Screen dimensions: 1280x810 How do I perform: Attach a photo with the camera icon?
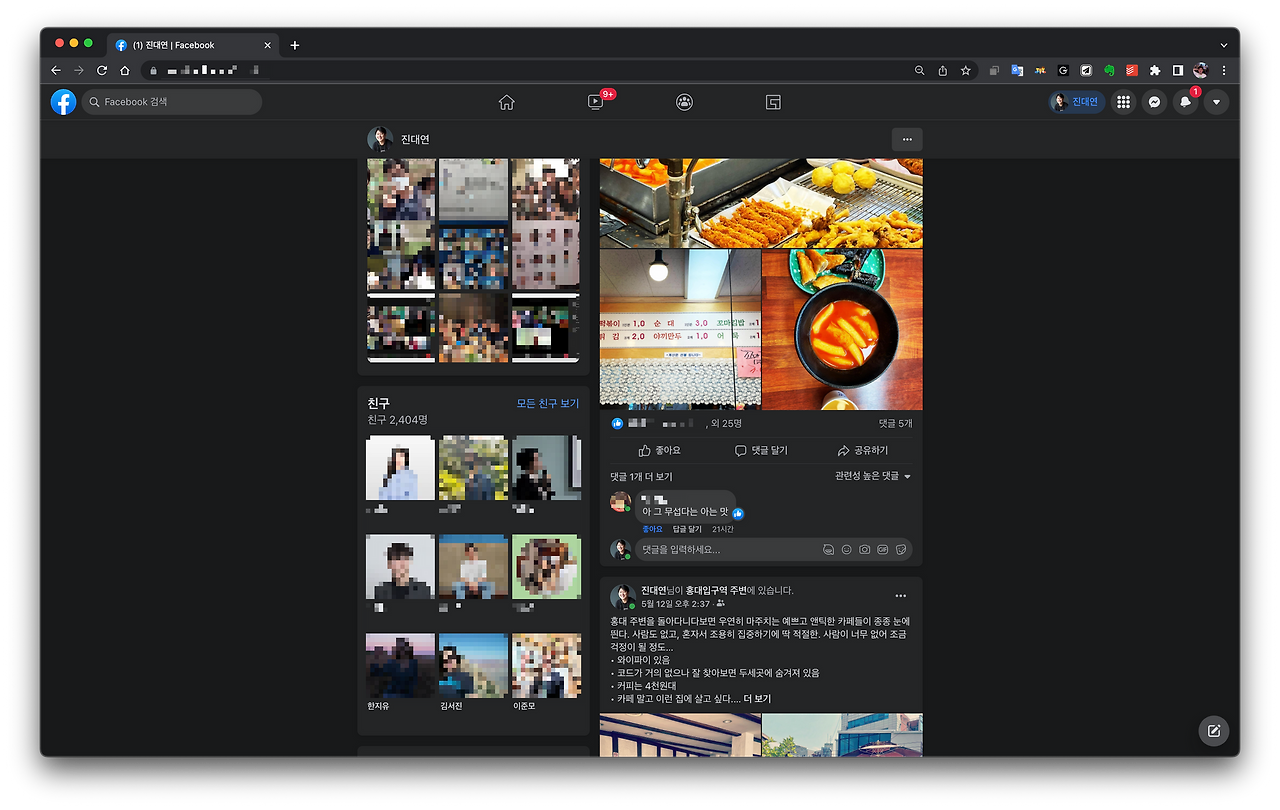coord(865,550)
